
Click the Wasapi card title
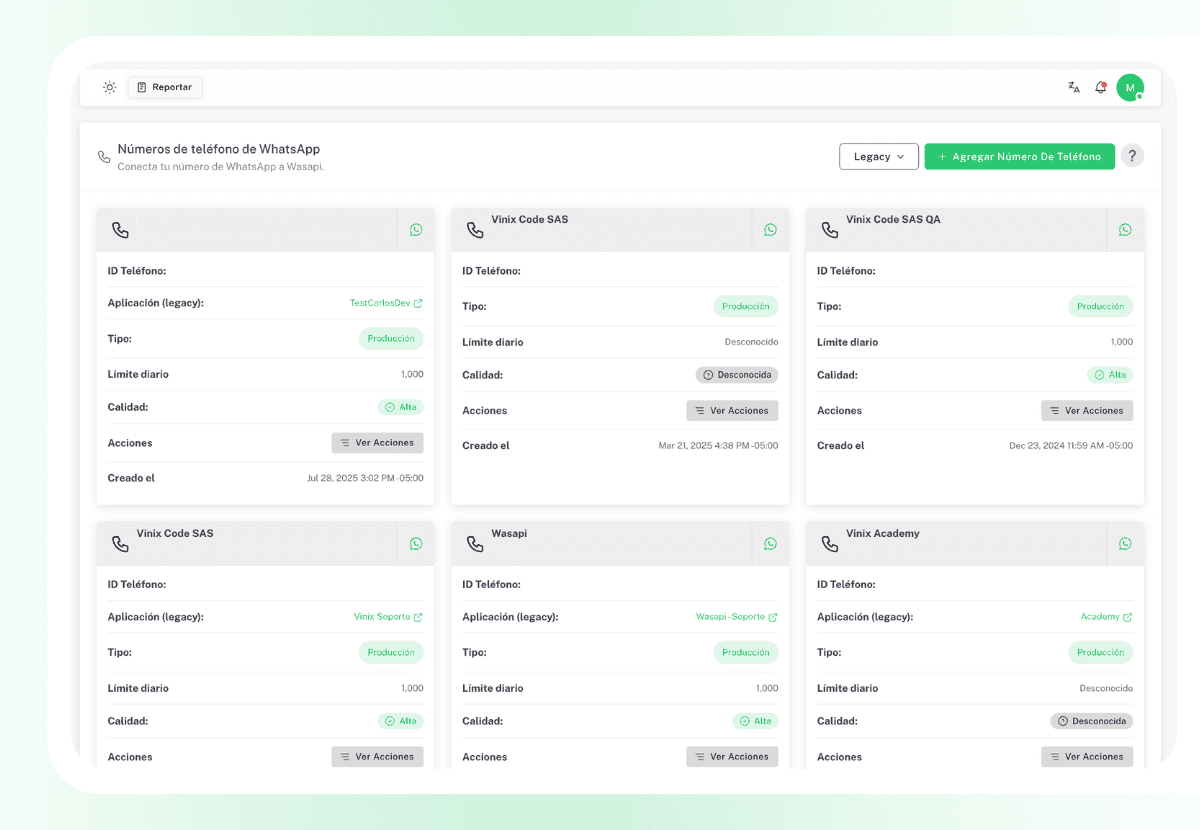(509, 533)
